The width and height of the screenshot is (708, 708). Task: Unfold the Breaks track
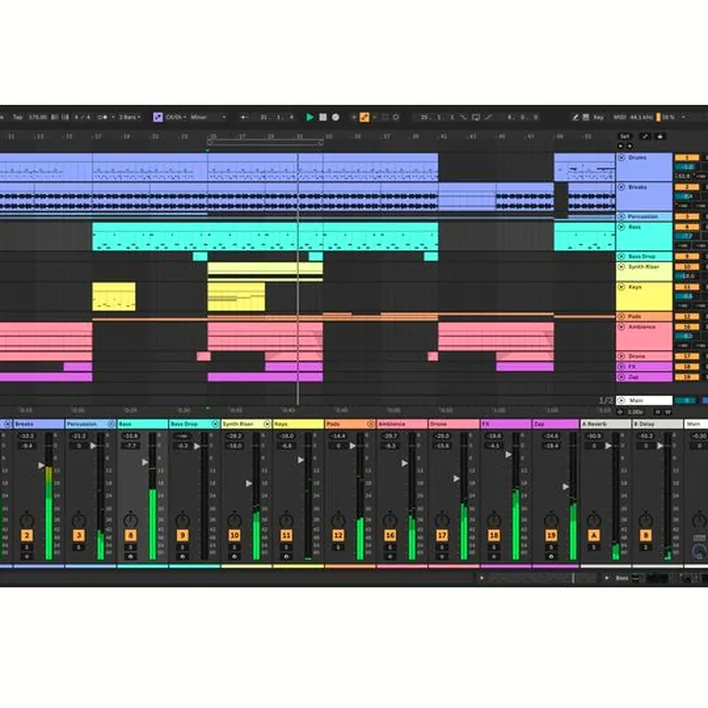coord(621,187)
